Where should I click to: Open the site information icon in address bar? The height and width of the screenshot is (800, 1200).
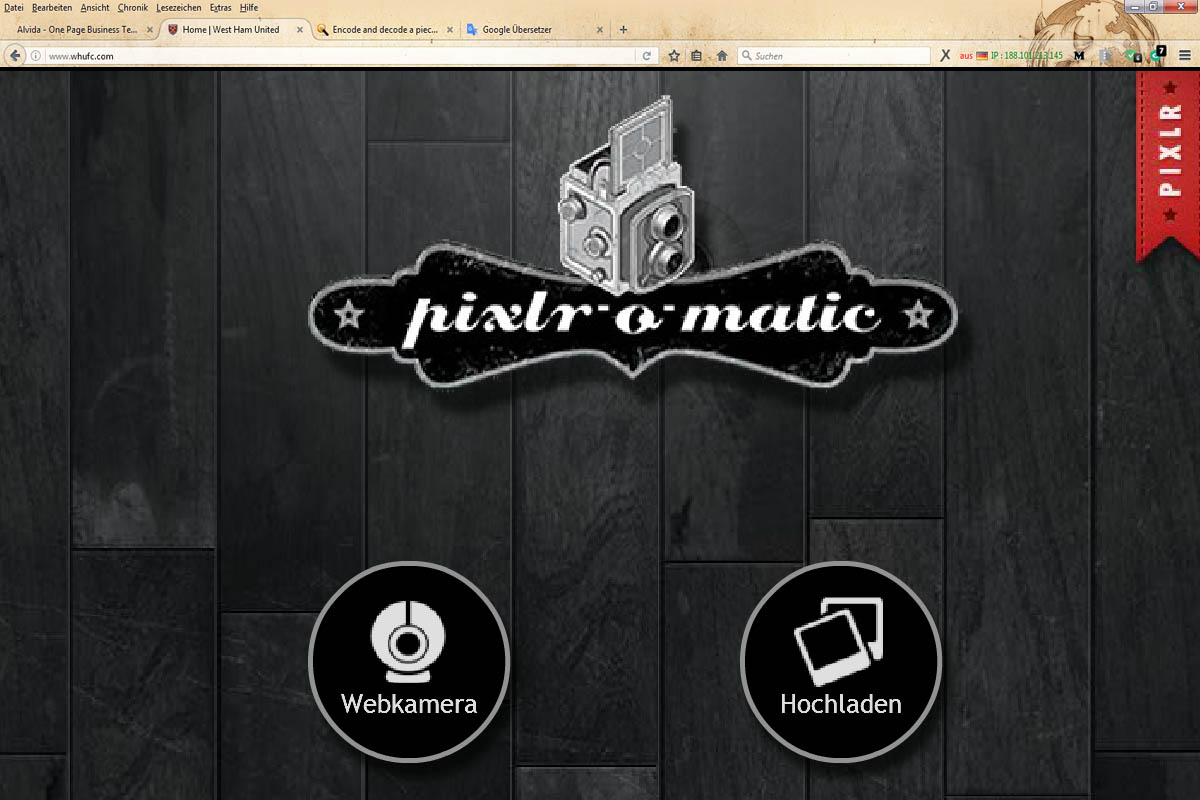click(x=36, y=56)
